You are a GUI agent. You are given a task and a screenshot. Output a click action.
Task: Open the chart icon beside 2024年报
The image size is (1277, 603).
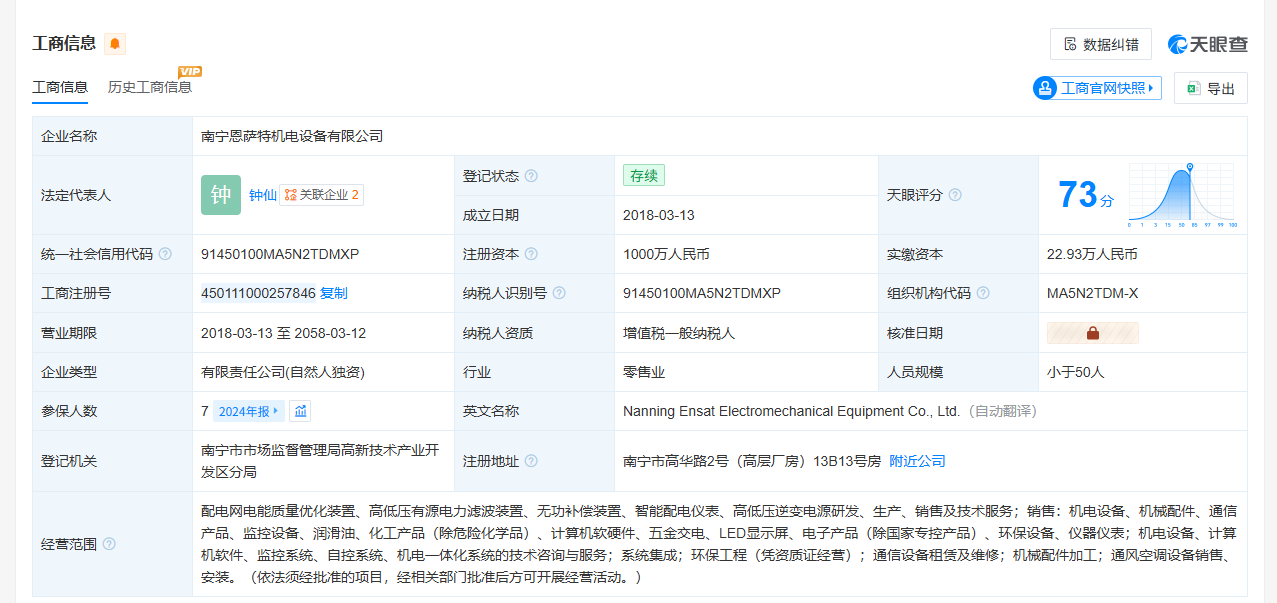[300, 411]
